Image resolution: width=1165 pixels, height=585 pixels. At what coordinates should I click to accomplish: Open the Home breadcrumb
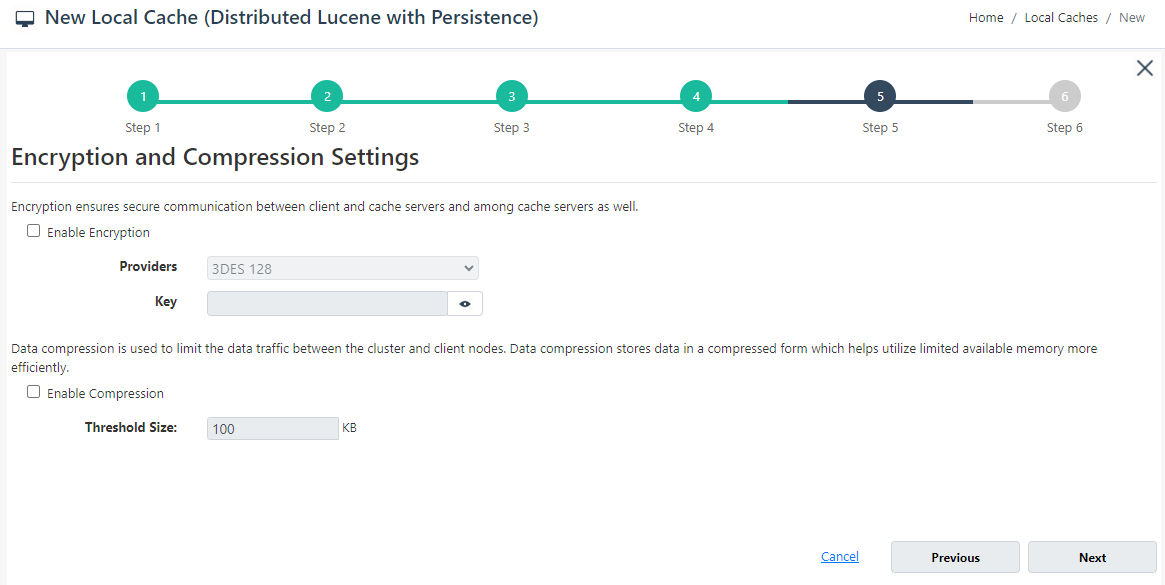tap(986, 18)
